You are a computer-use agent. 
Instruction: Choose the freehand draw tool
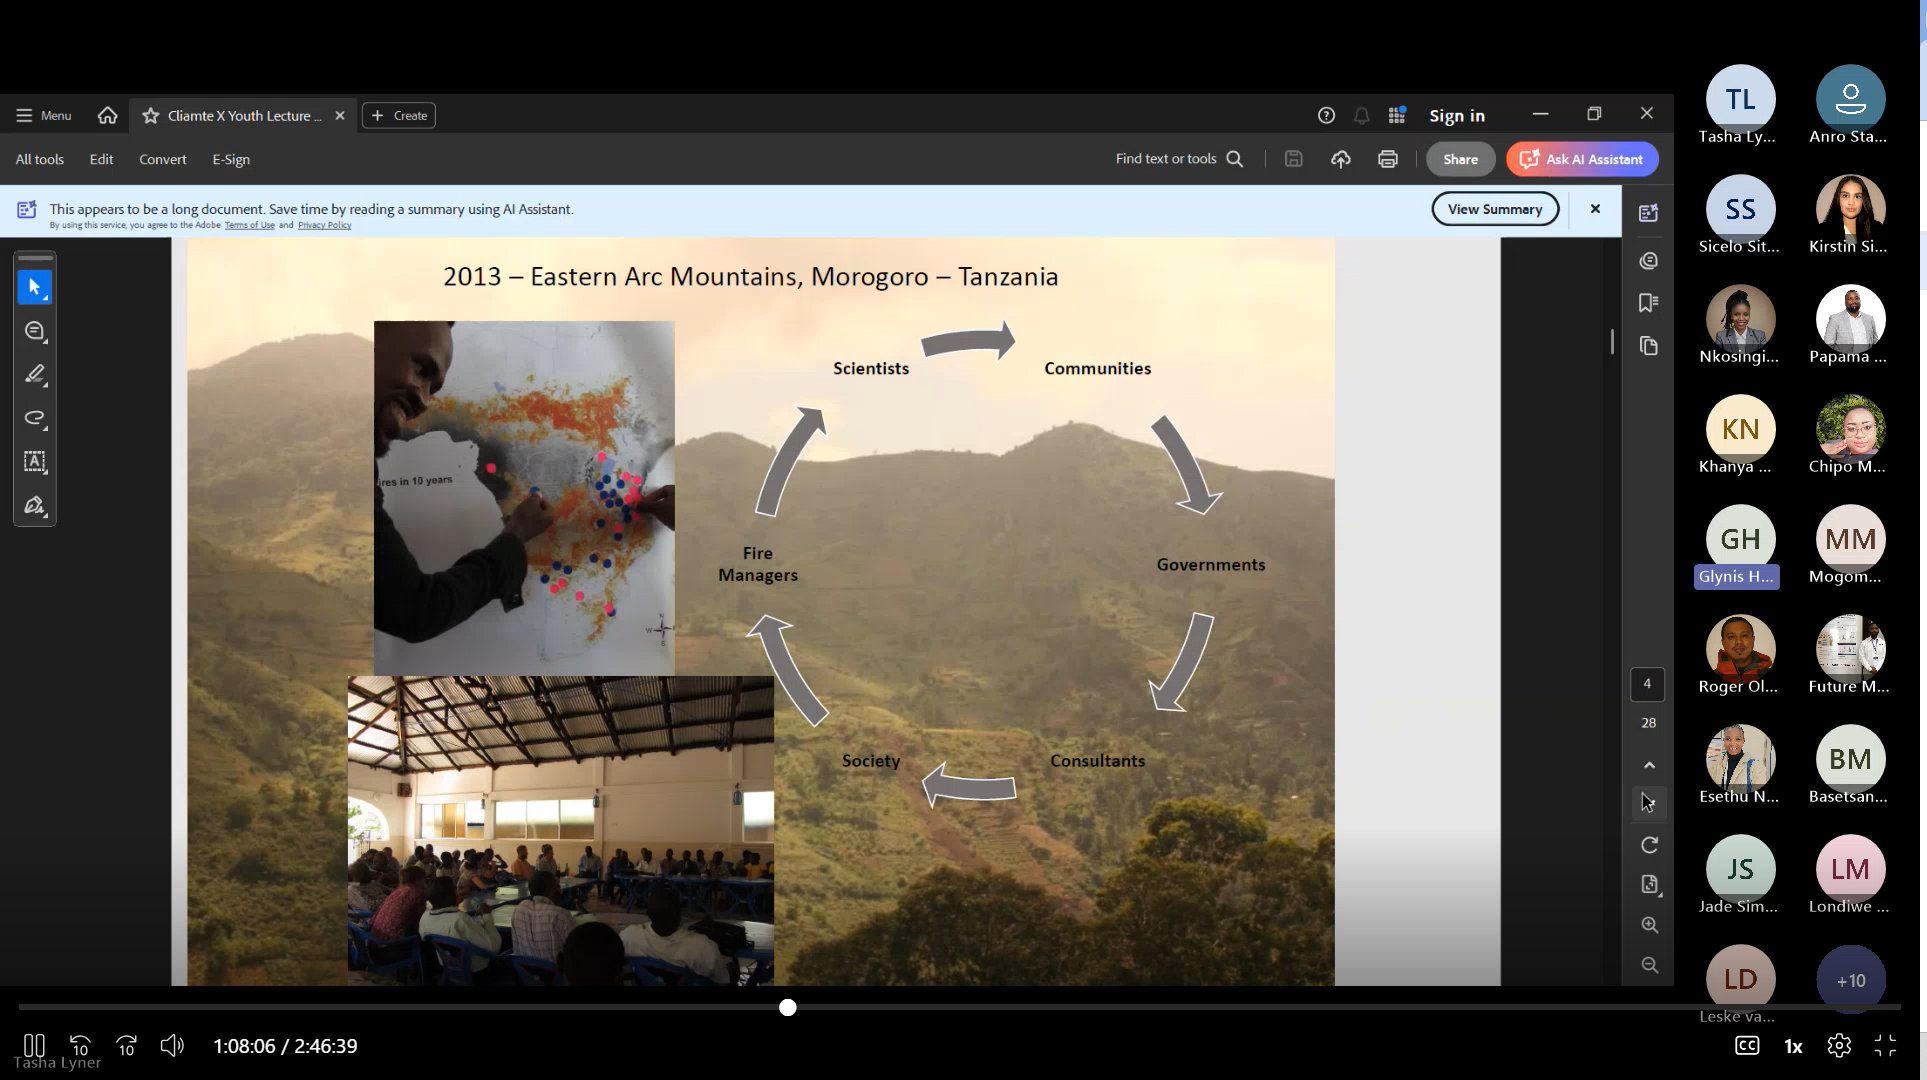pos(34,418)
